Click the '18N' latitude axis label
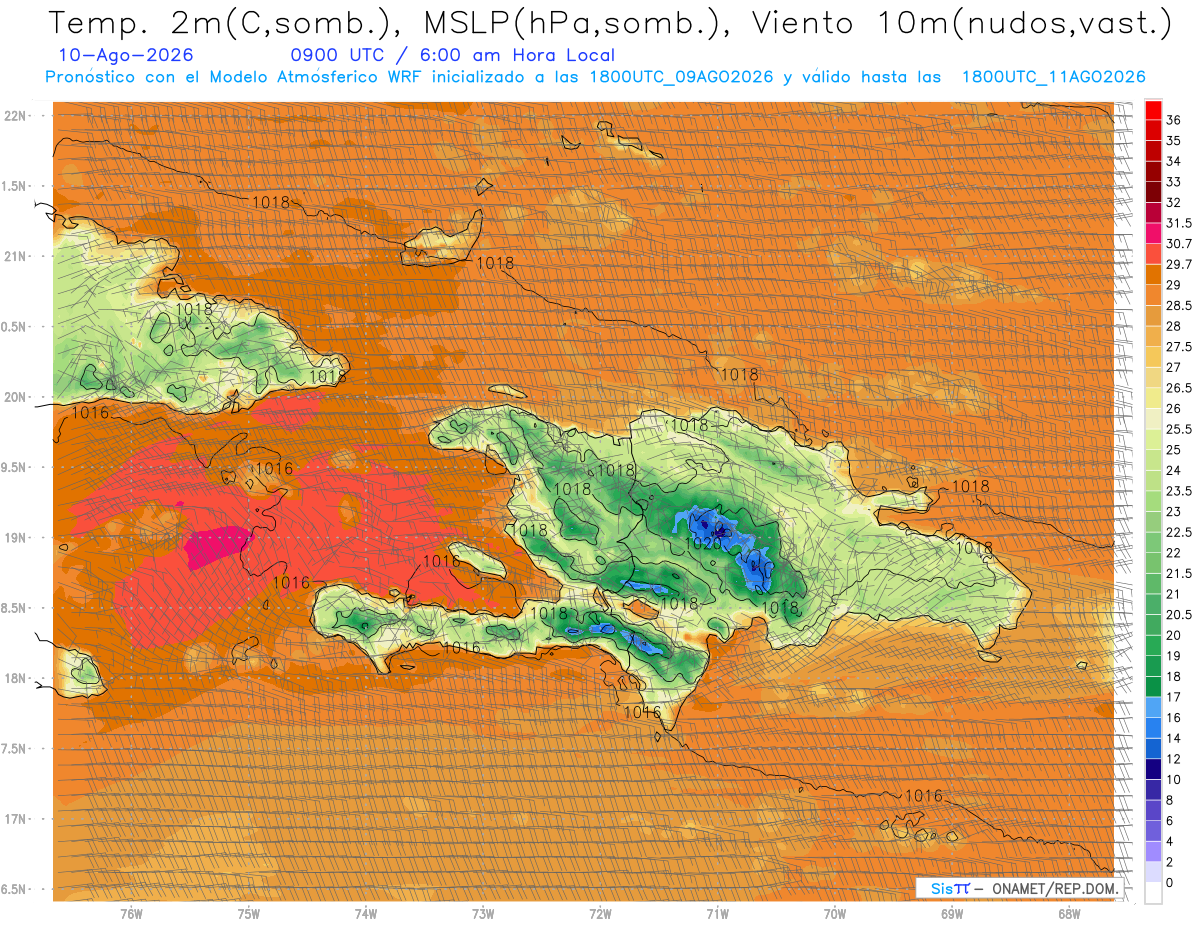The width and height of the screenshot is (1200, 927). click(17, 678)
